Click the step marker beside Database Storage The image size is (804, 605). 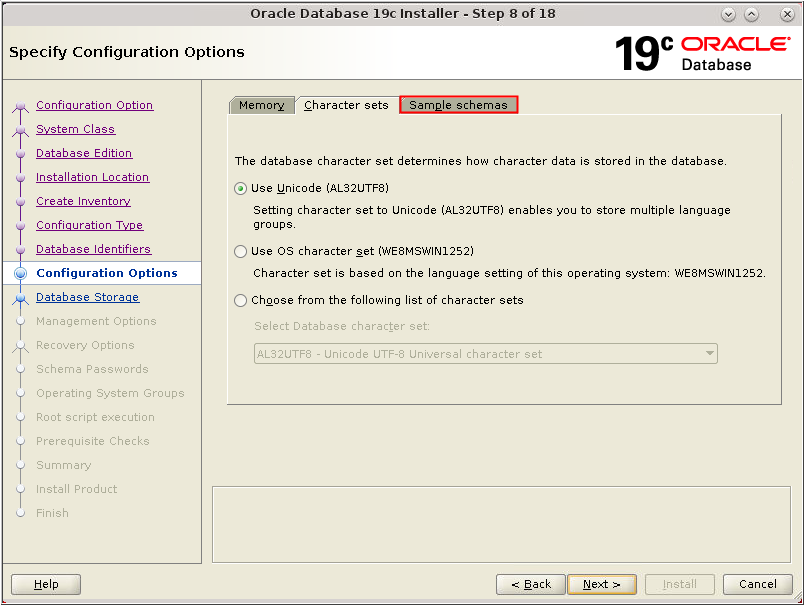click(x=21, y=298)
